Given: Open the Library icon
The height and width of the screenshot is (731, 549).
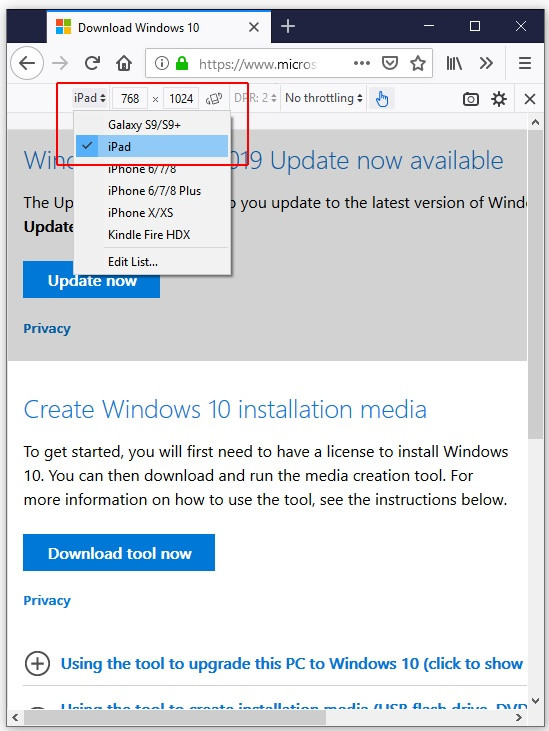Looking at the screenshot, I should (x=454, y=63).
